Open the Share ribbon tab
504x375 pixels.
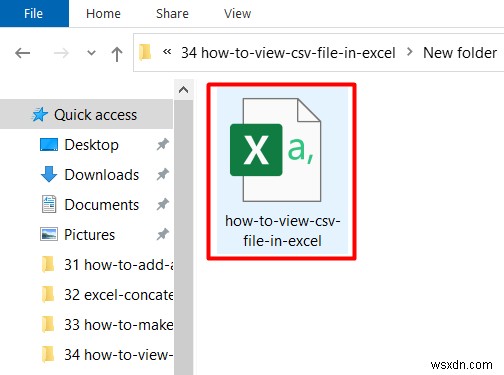point(172,14)
